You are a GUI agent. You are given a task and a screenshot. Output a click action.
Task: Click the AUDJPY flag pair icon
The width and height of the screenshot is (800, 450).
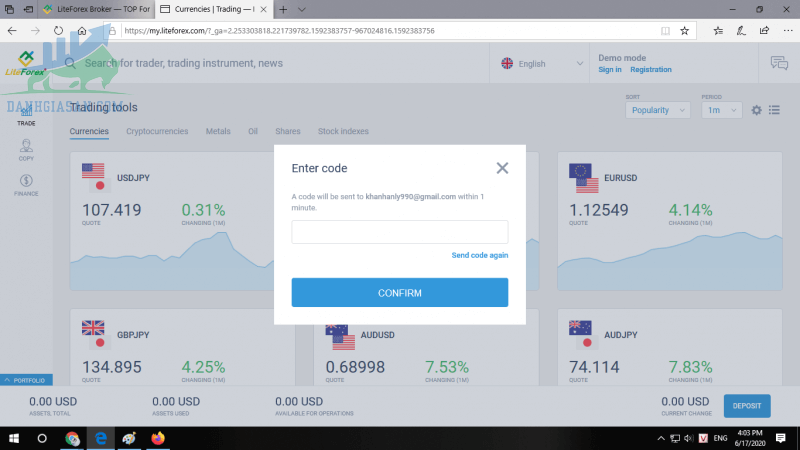click(x=582, y=335)
